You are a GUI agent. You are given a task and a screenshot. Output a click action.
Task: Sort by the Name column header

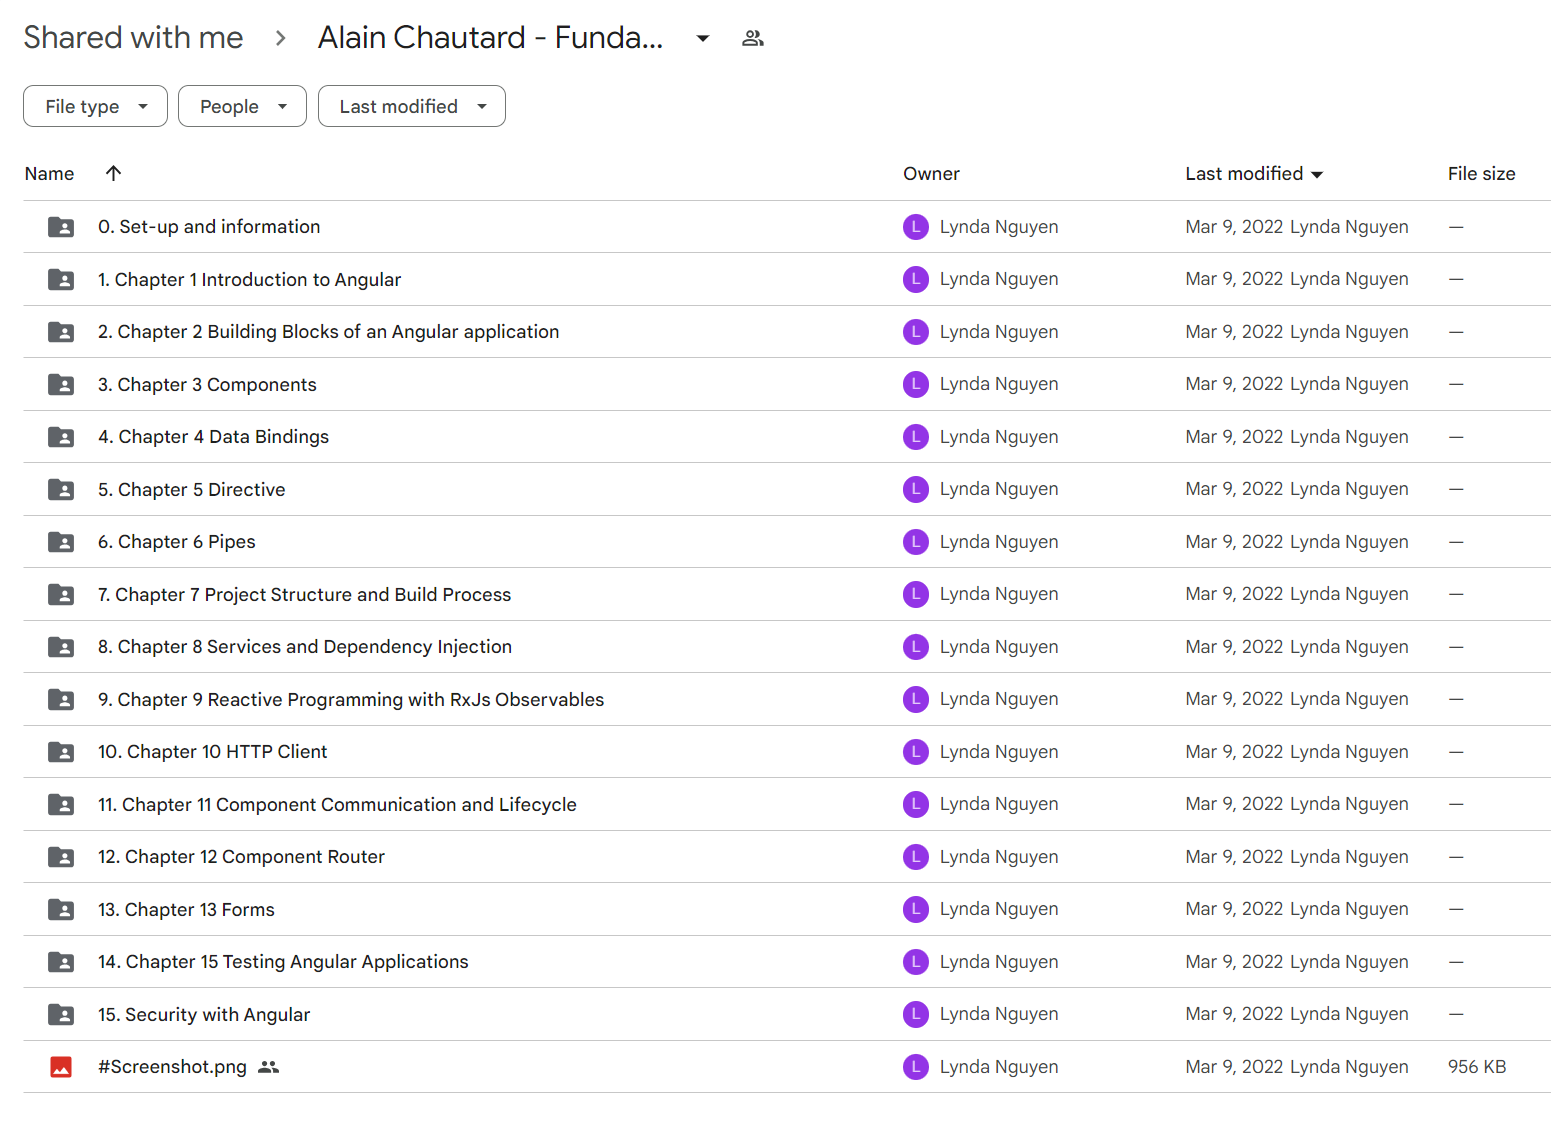click(49, 174)
